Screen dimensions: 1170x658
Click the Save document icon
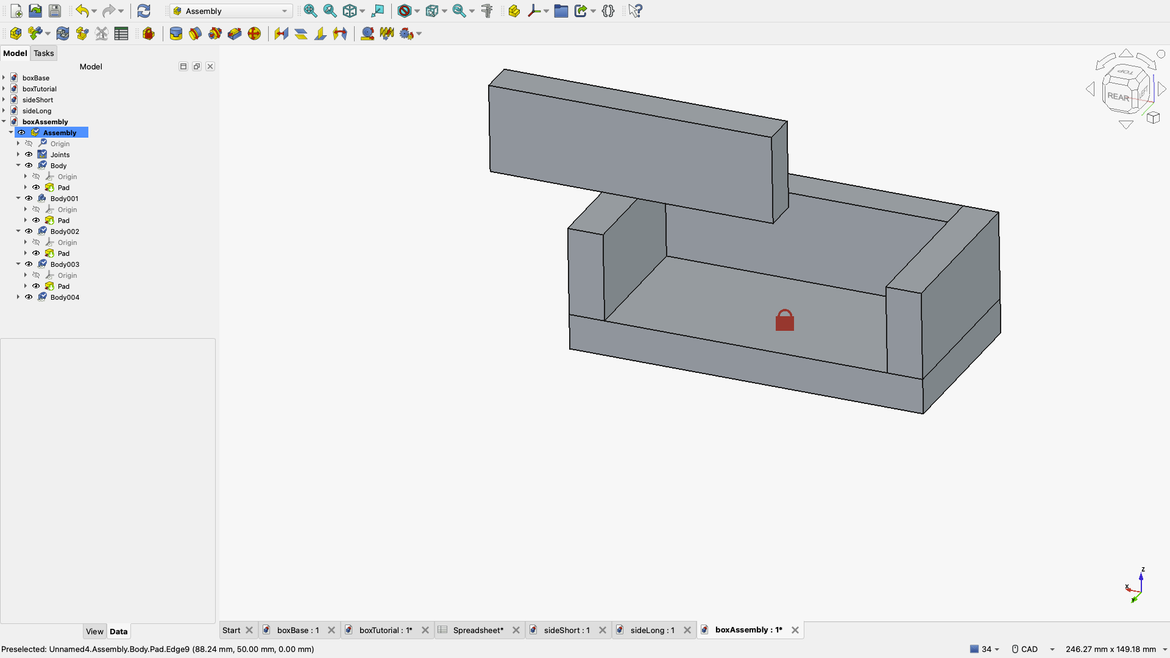tap(55, 11)
